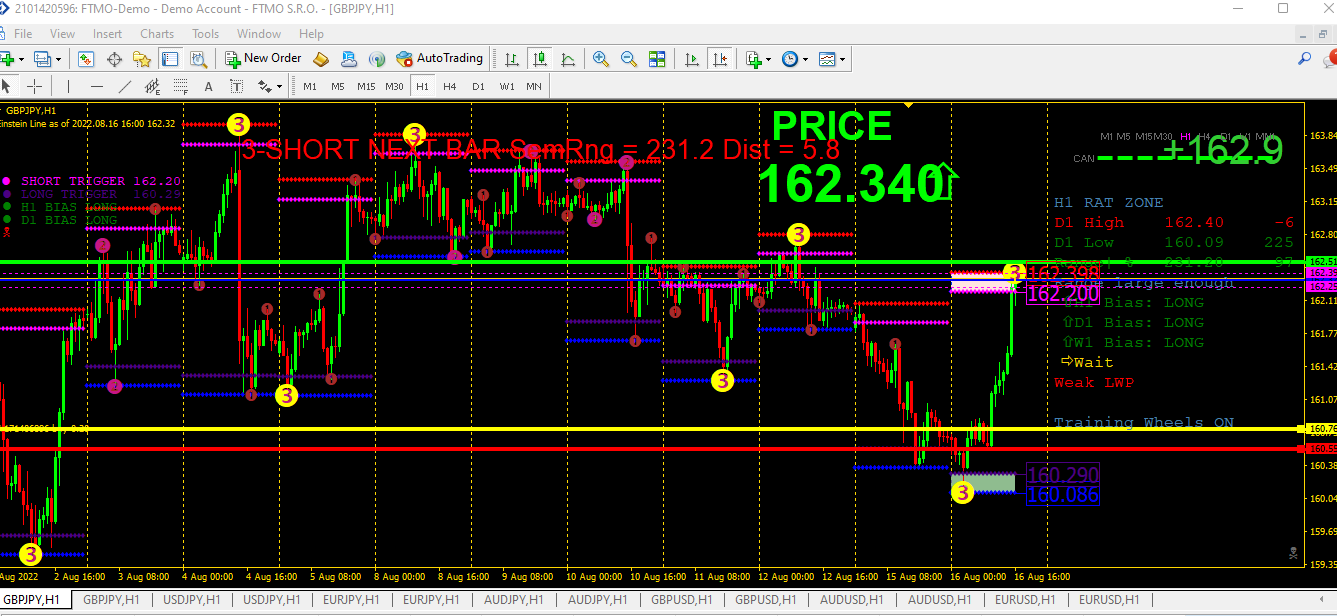Open the Charts menu

click(x=157, y=33)
